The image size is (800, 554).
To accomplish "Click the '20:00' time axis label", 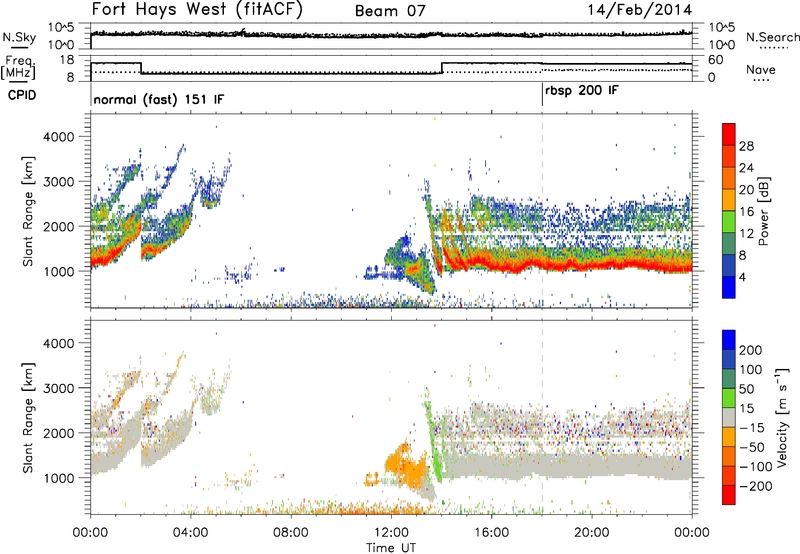I will tap(591, 533).
